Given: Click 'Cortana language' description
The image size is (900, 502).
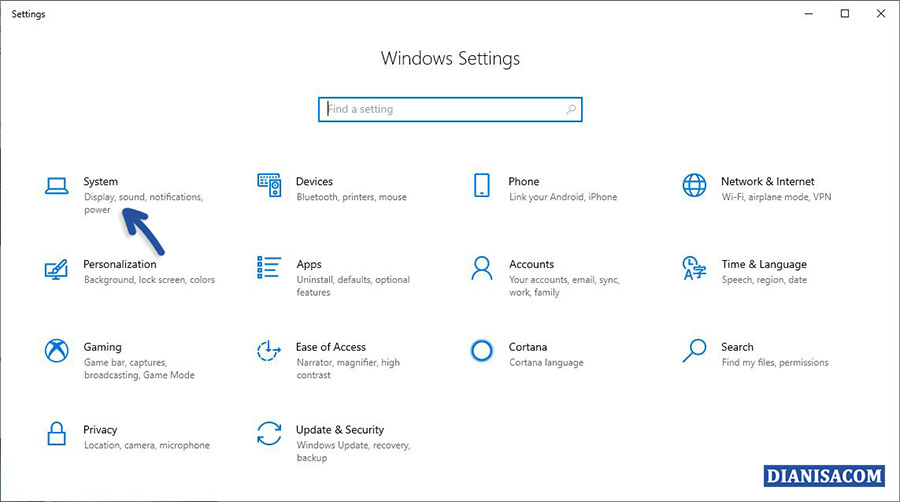Looking at the screenshot, I should [x=546, y=363].
